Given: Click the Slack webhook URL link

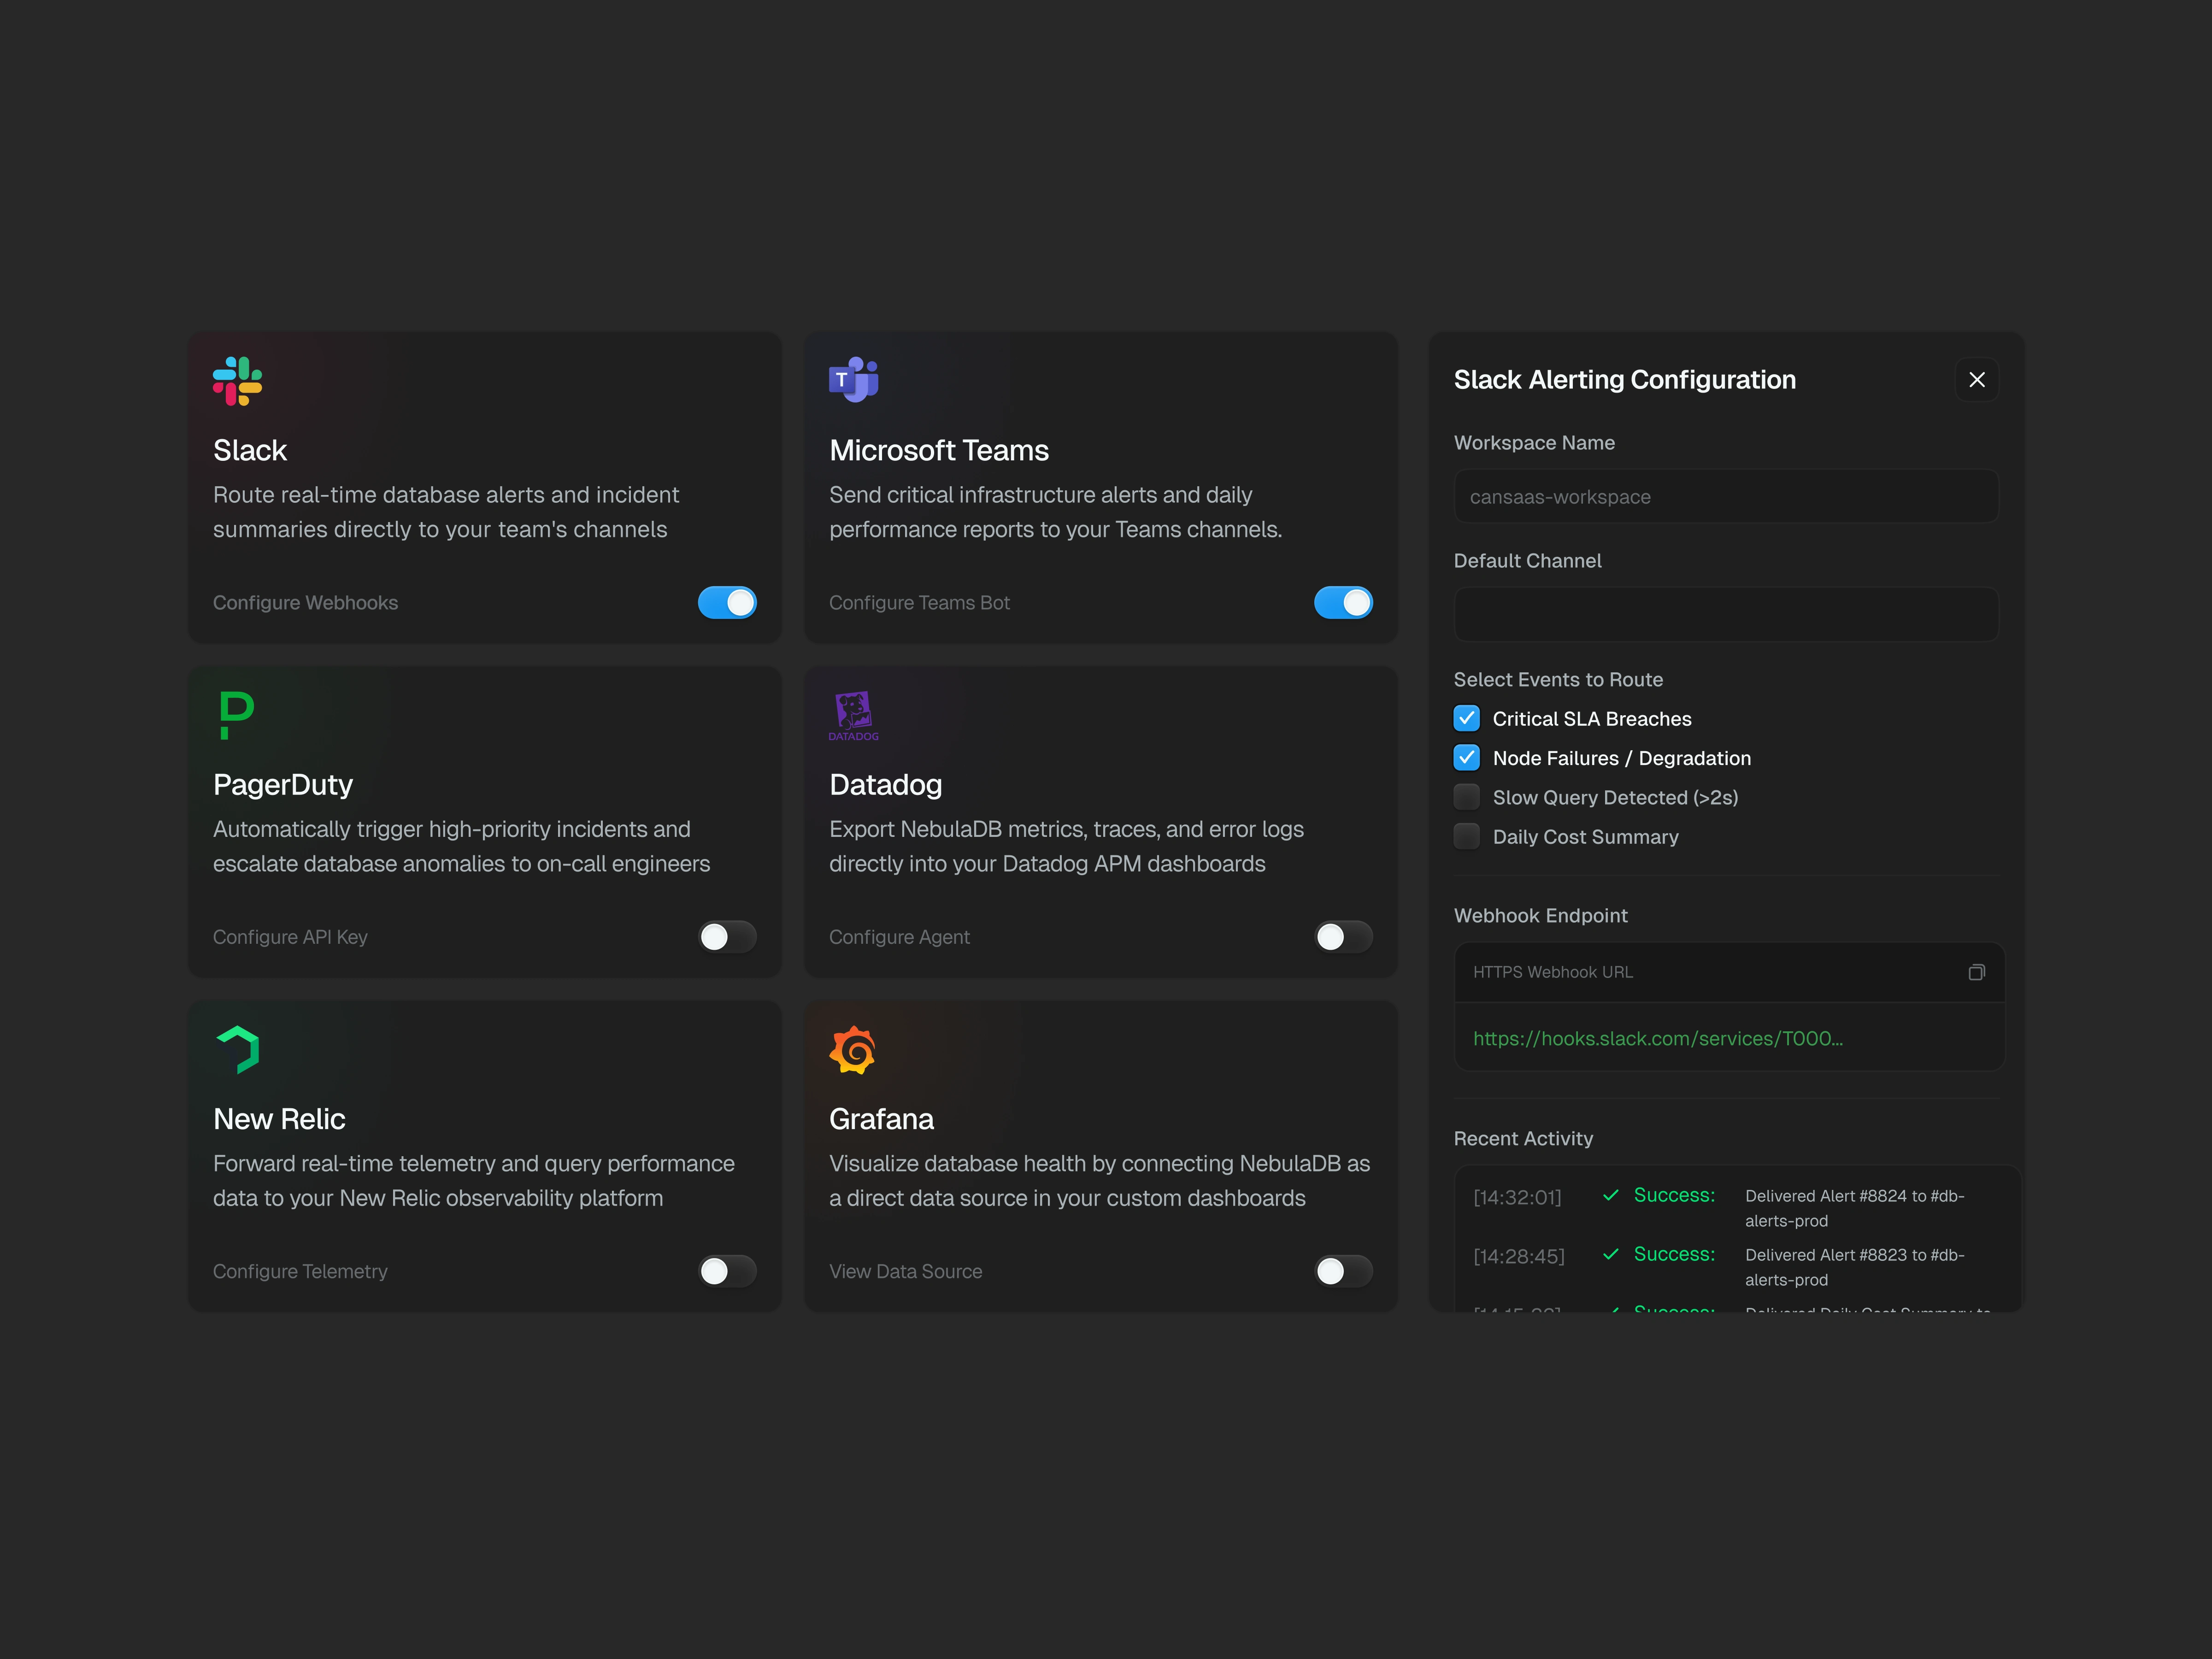Looking at the screenshot, I should pos(1657,1038).
